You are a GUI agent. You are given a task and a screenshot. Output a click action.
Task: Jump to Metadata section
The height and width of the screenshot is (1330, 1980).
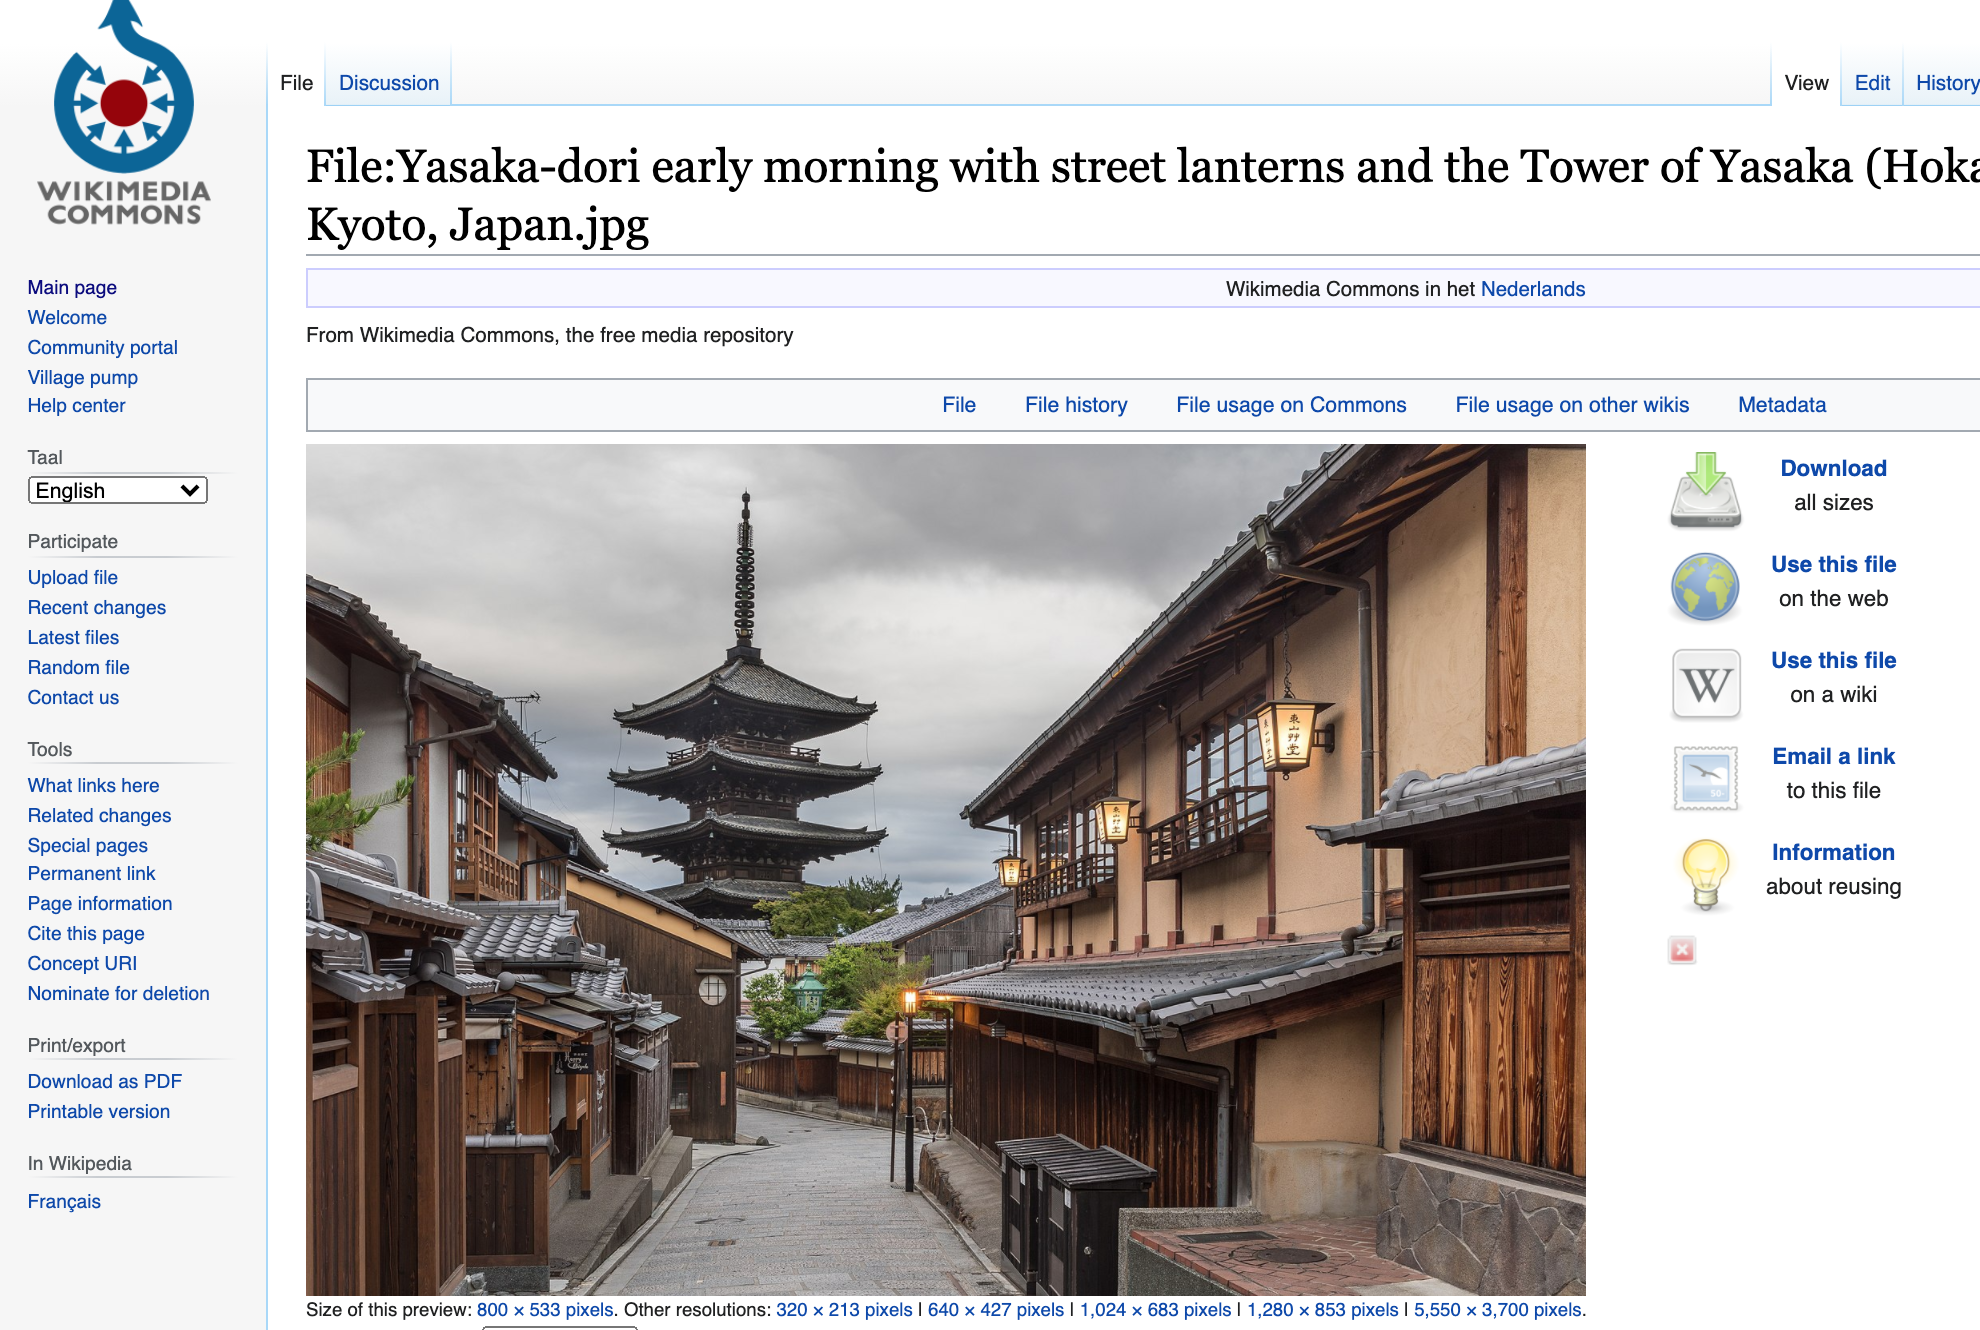(x=1781, y=405)
